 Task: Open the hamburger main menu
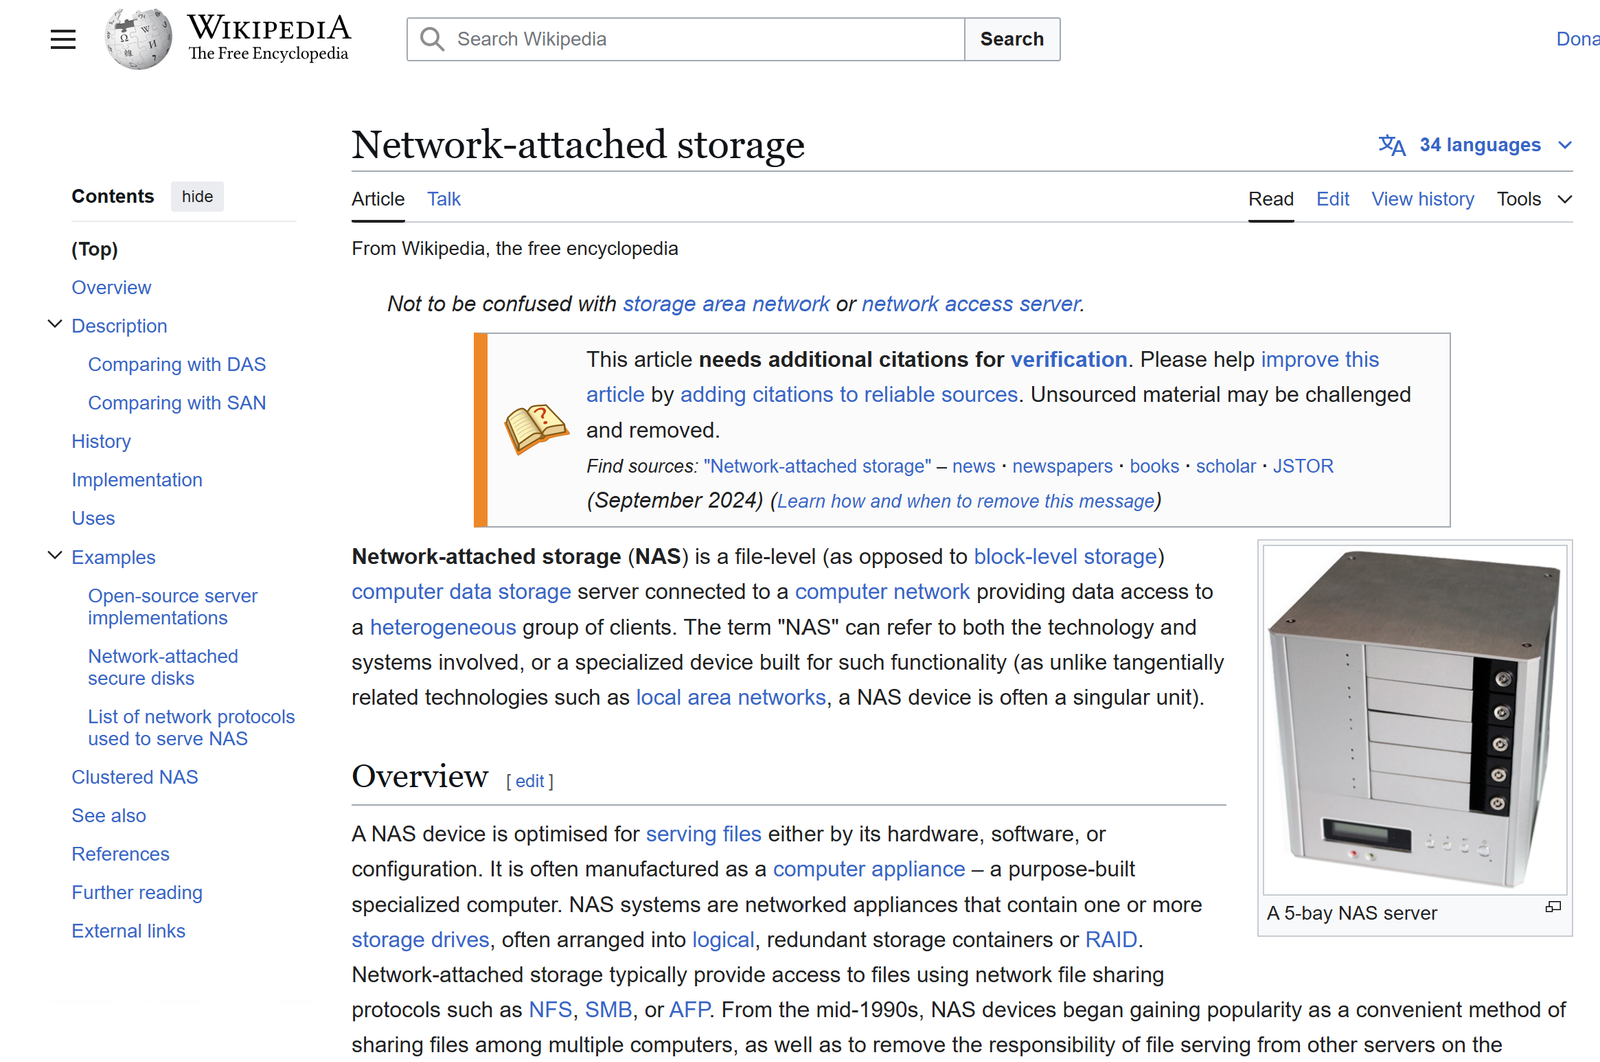tap(63, 40)
